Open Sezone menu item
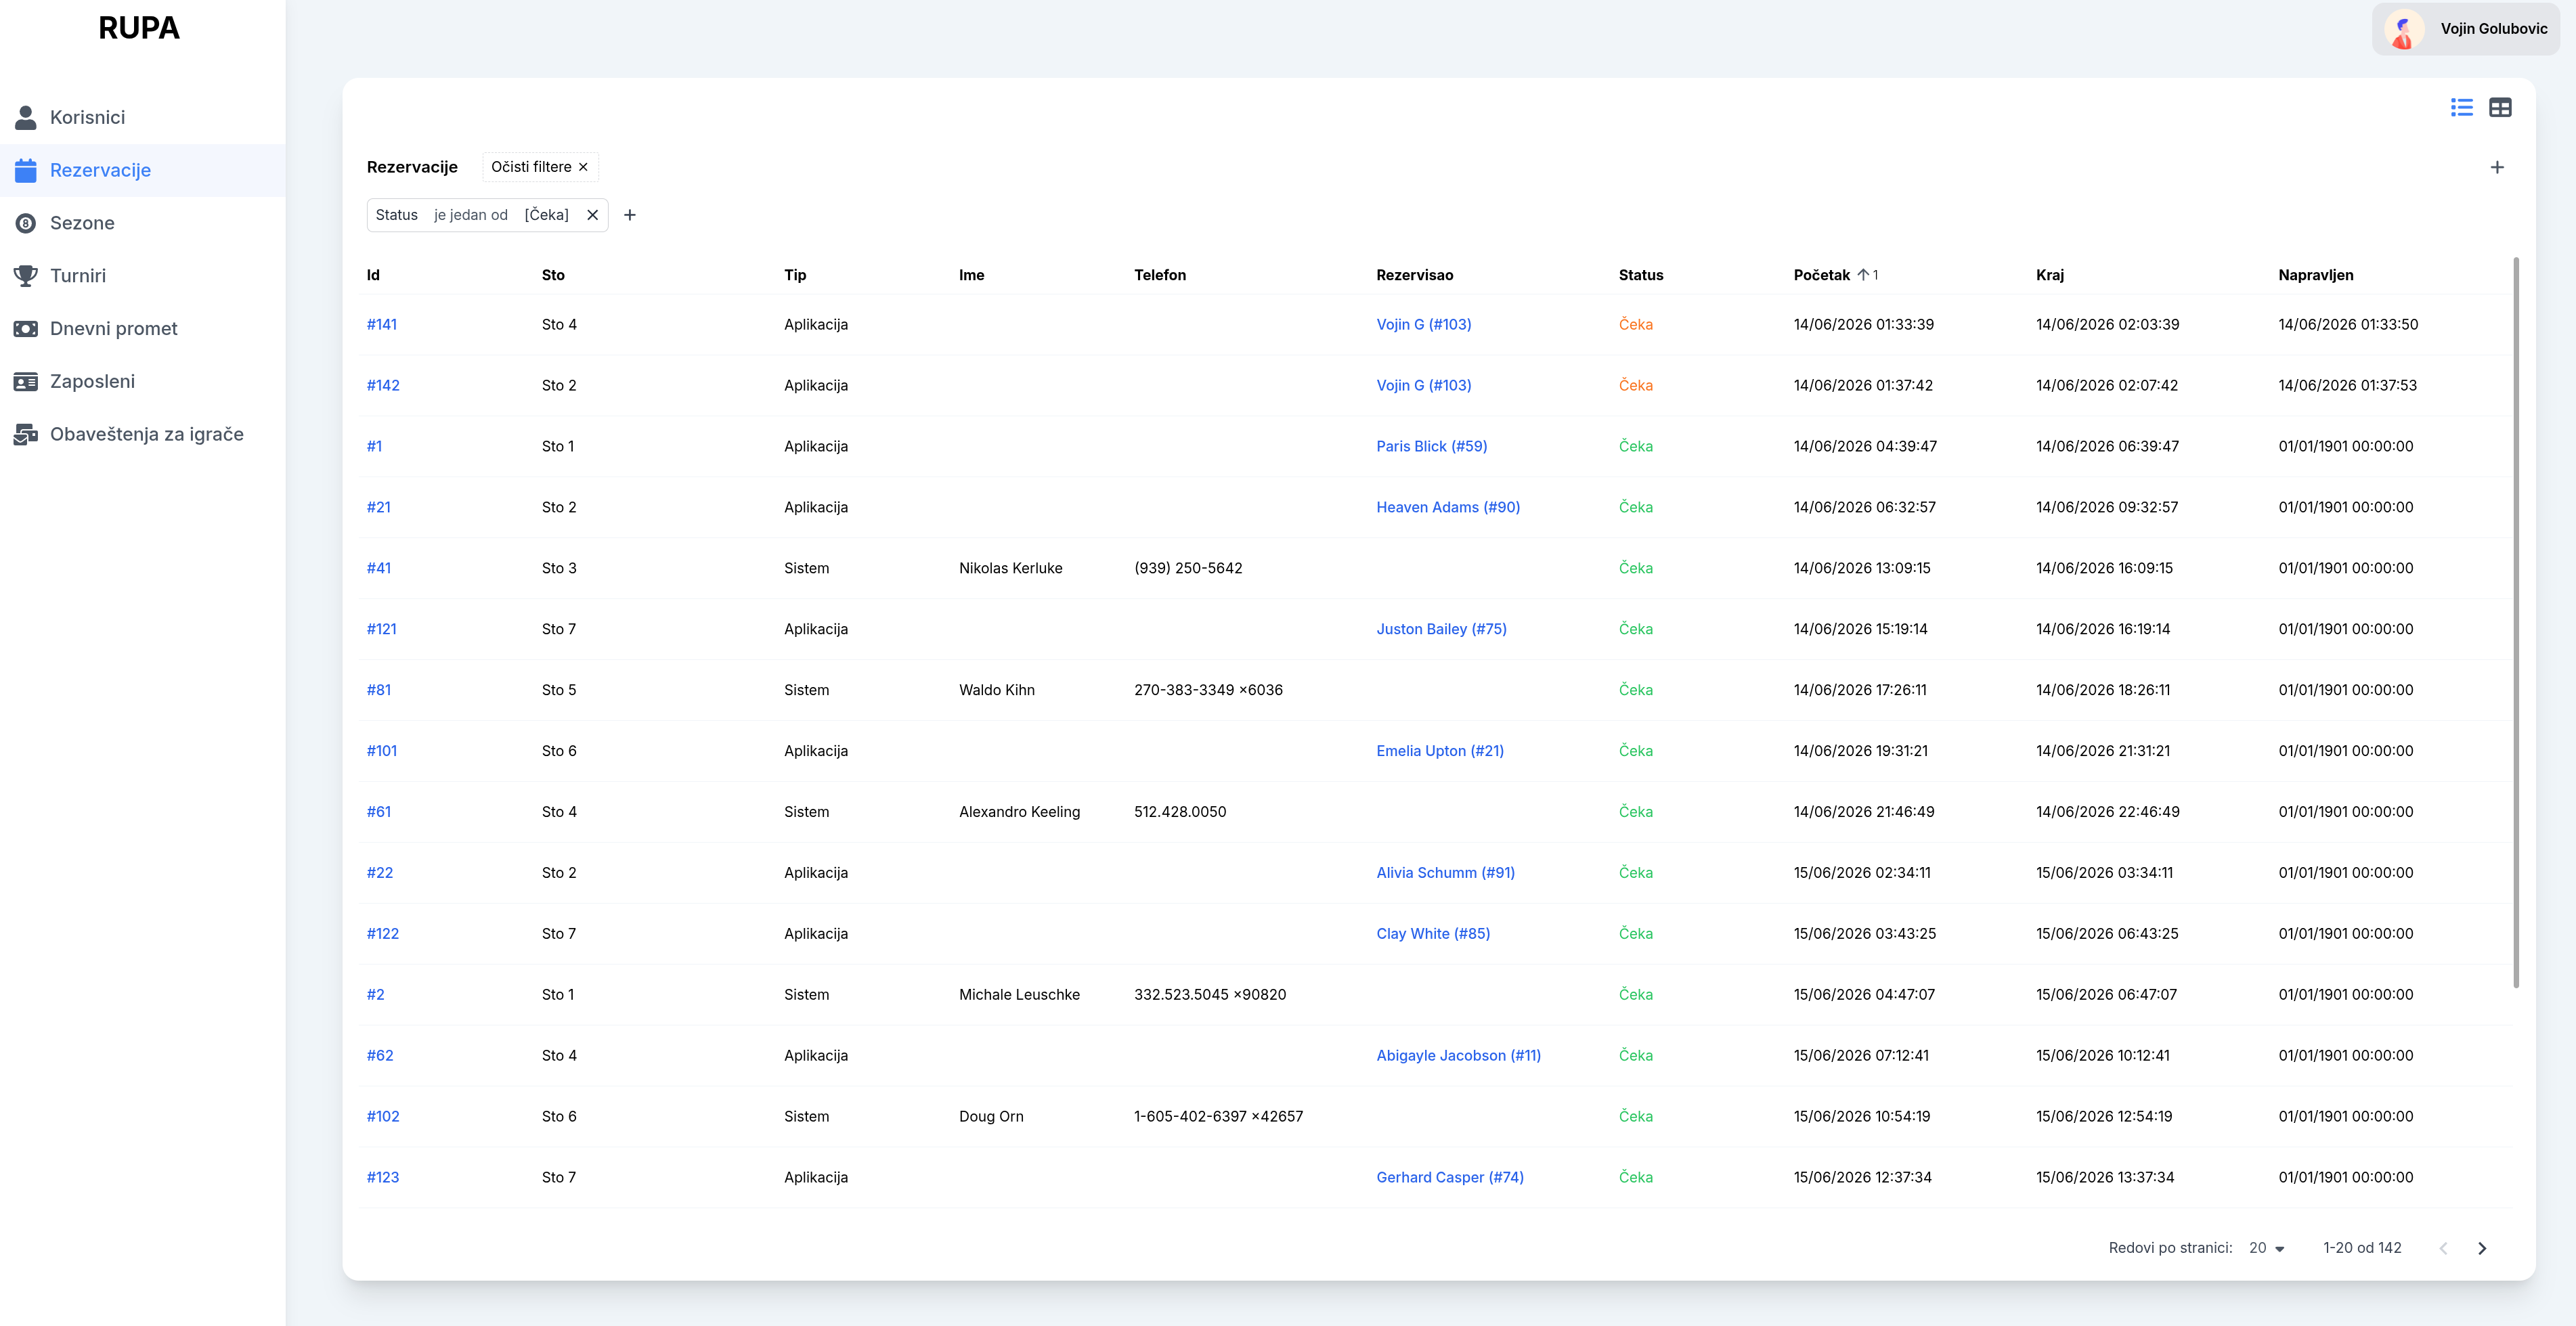 click(x=142, y=223)
